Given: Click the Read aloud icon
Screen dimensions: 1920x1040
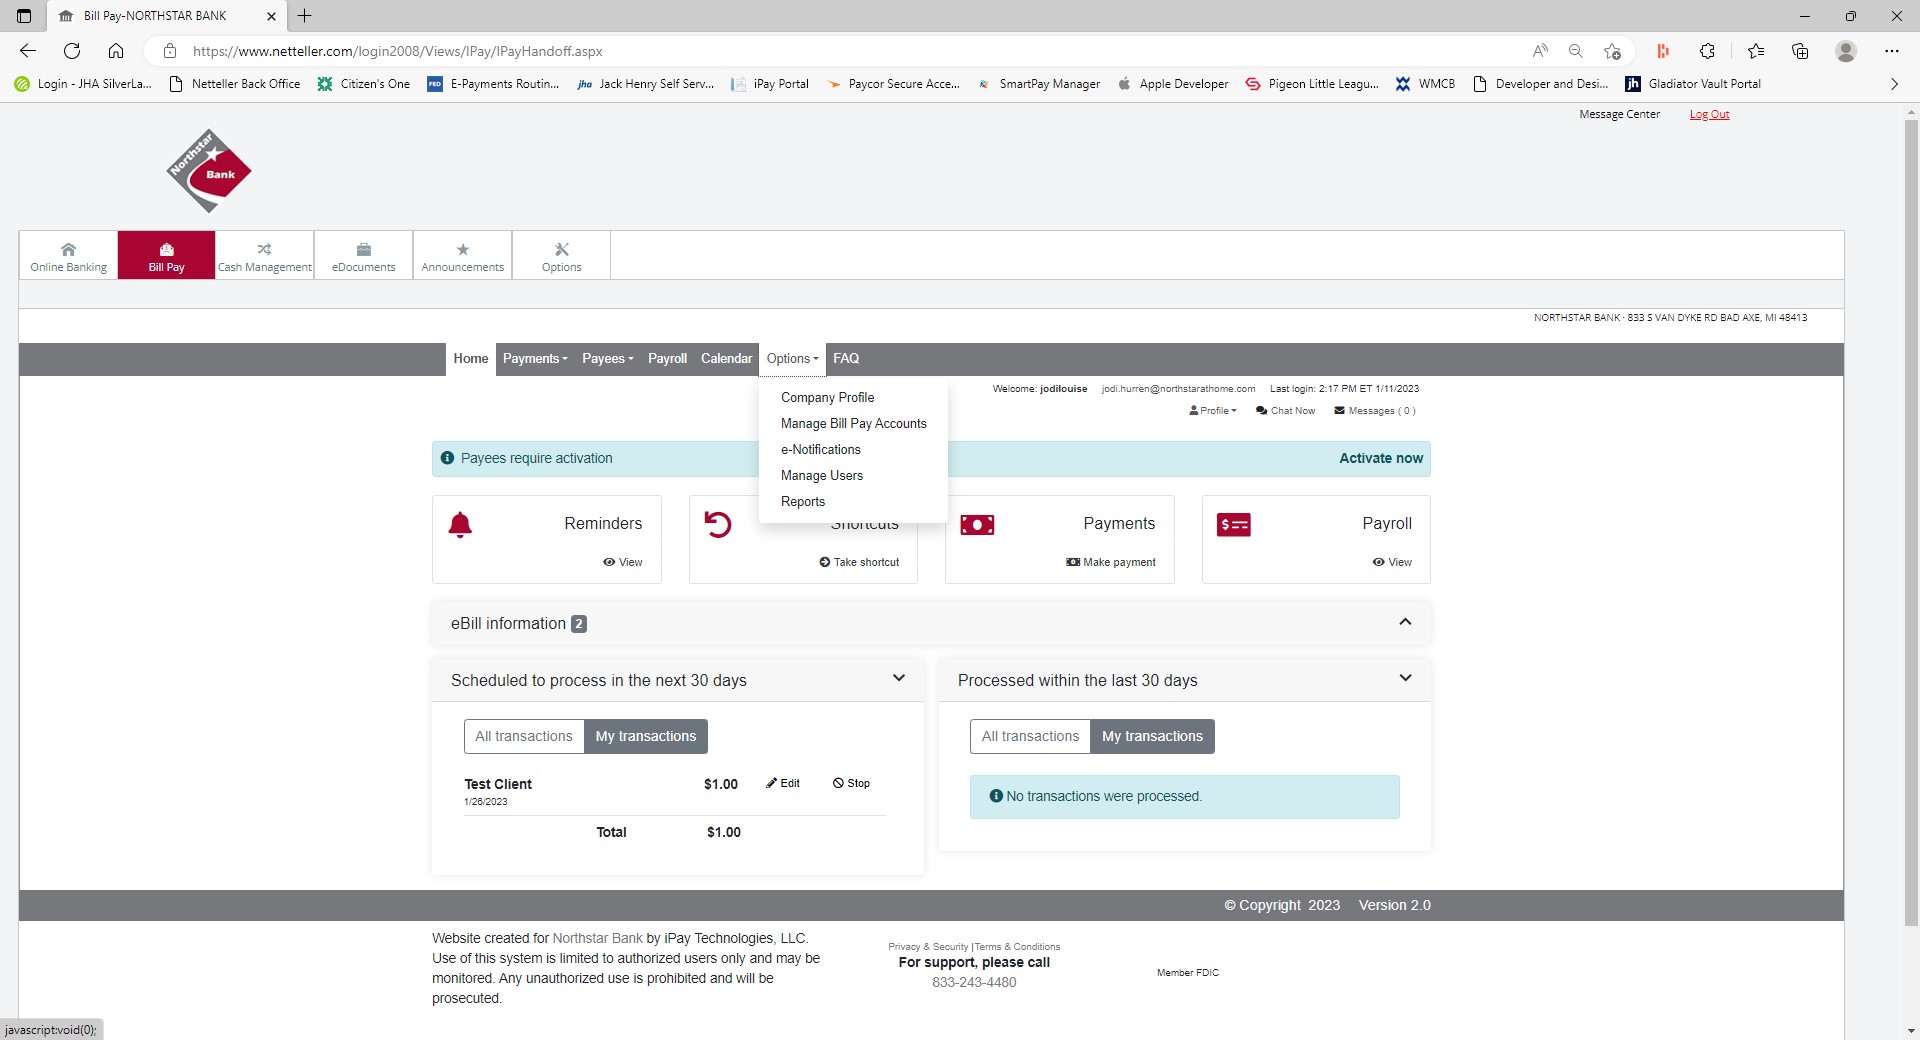Looking at the screenshot, I should (1540, 51).
